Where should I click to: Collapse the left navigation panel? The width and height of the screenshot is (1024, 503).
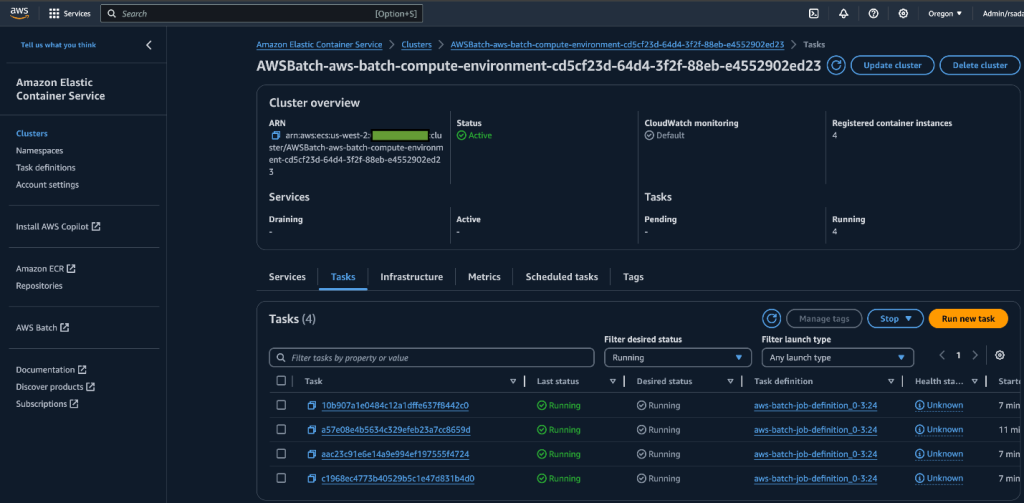tap(149, 45)
